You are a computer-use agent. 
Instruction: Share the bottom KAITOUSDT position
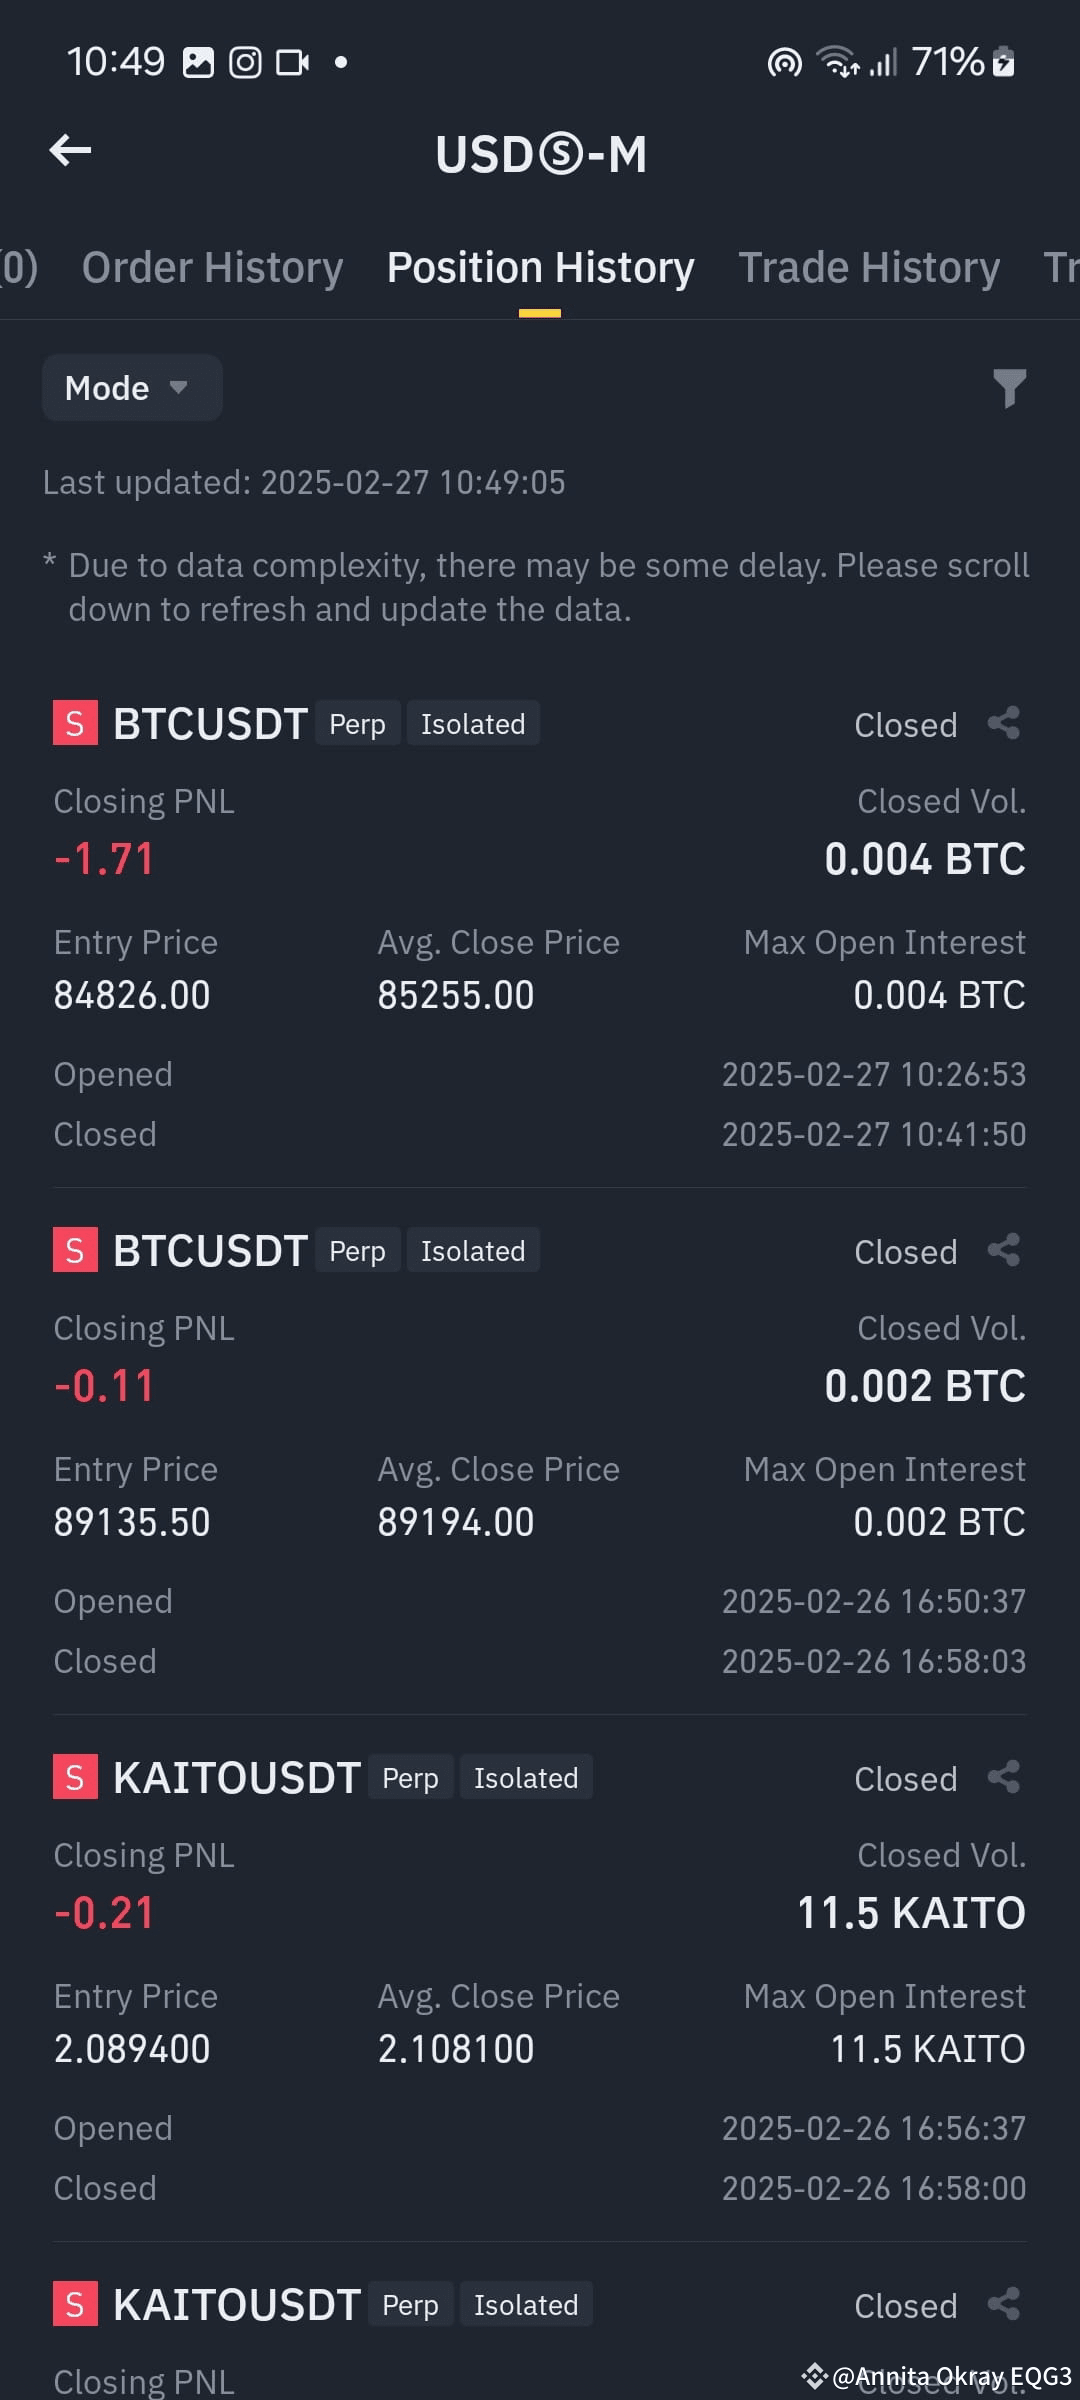pos(1004,2304)
